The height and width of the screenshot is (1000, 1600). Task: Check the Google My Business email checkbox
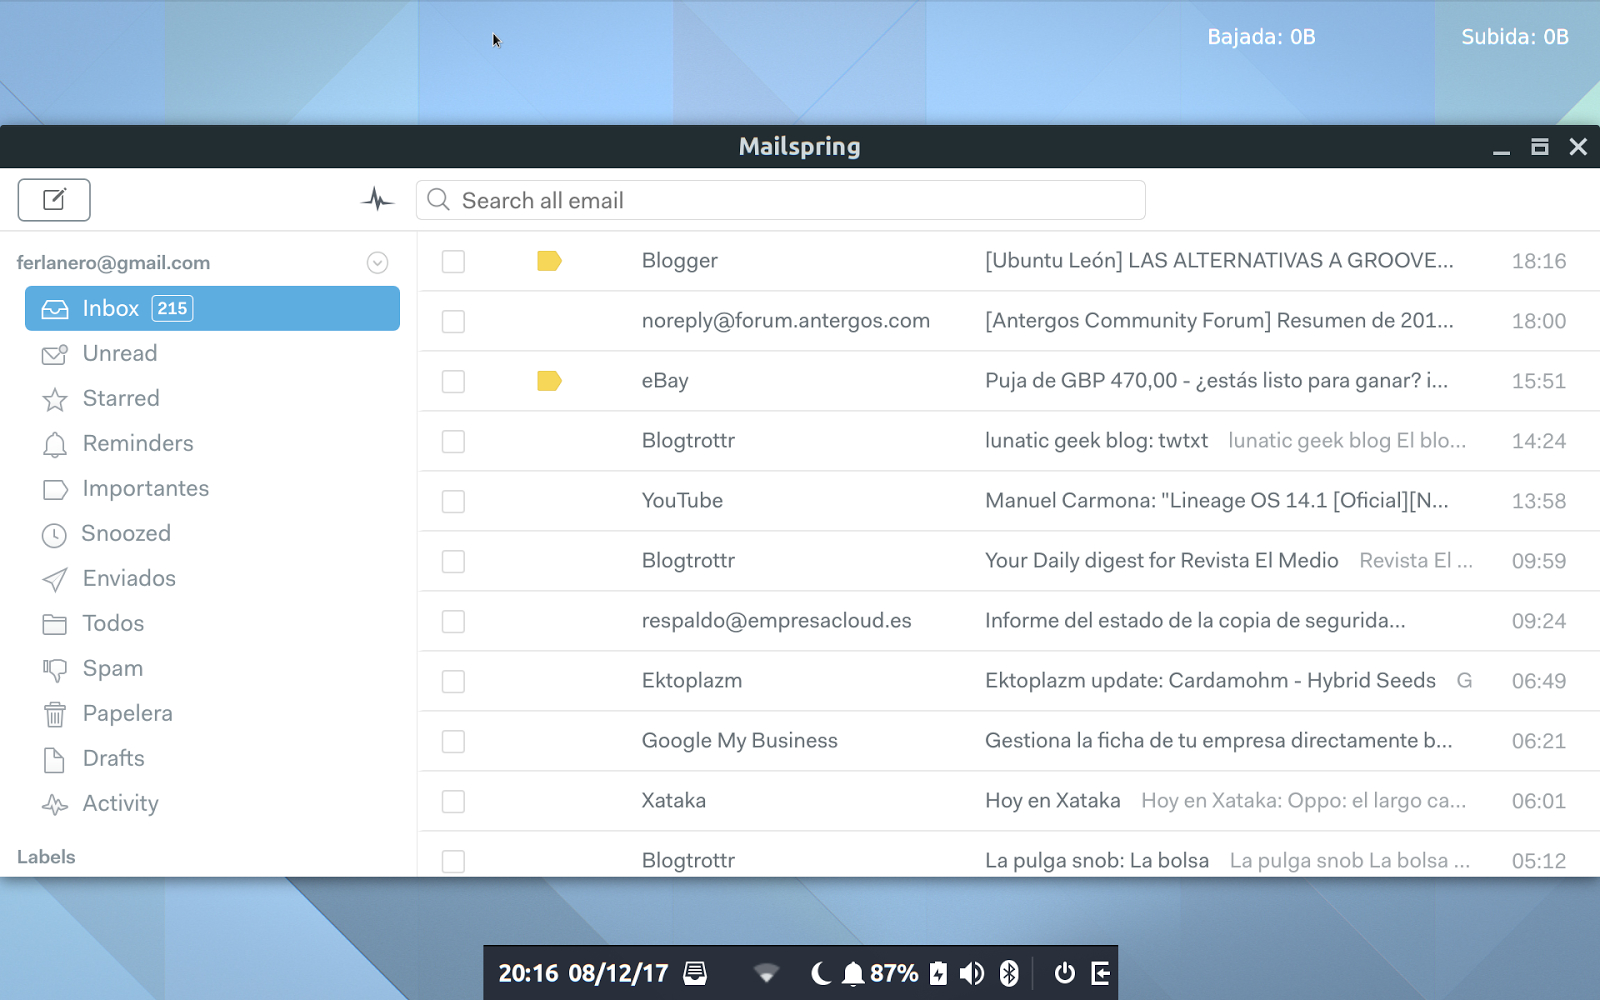[x=453, y=741]
